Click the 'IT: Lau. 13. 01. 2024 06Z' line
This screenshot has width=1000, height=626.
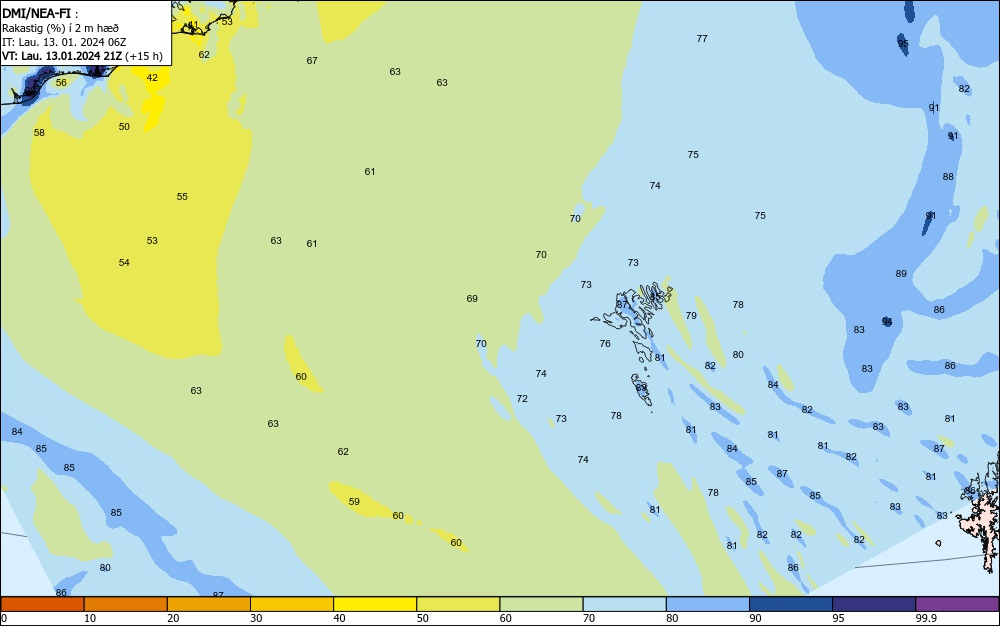[64, 42]
